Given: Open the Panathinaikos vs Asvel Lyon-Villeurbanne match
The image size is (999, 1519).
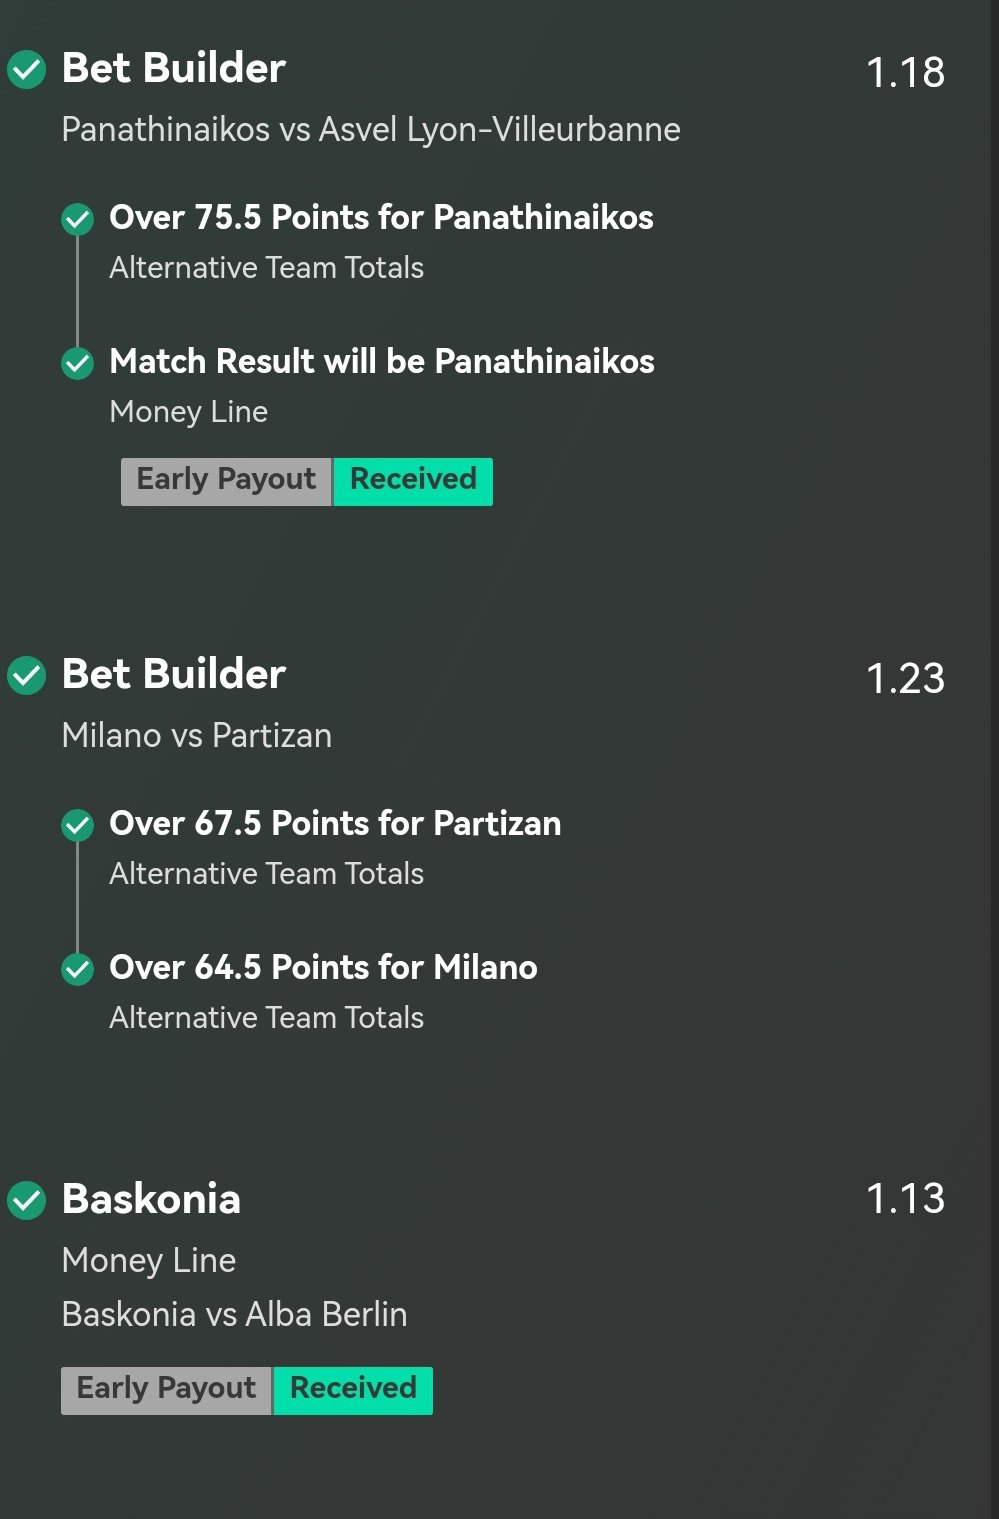Looking at the screenshot, I should tap(371, 130).
